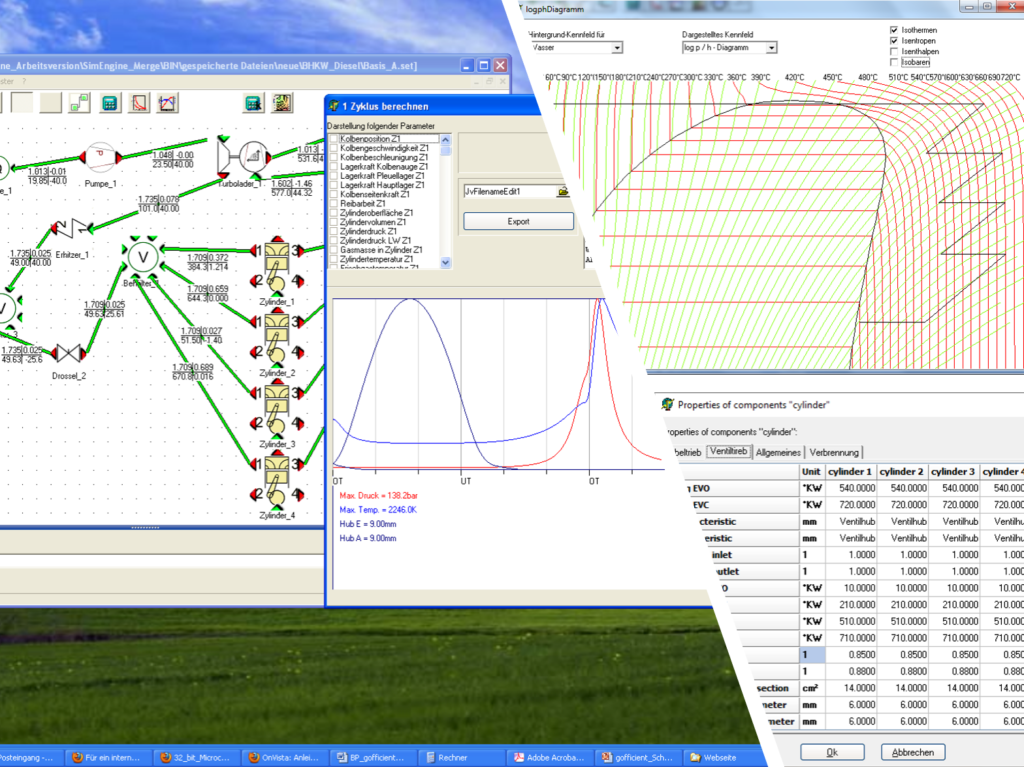
Task: Open the red-blue line chart toolbar icon
Action: pos(167,103)
